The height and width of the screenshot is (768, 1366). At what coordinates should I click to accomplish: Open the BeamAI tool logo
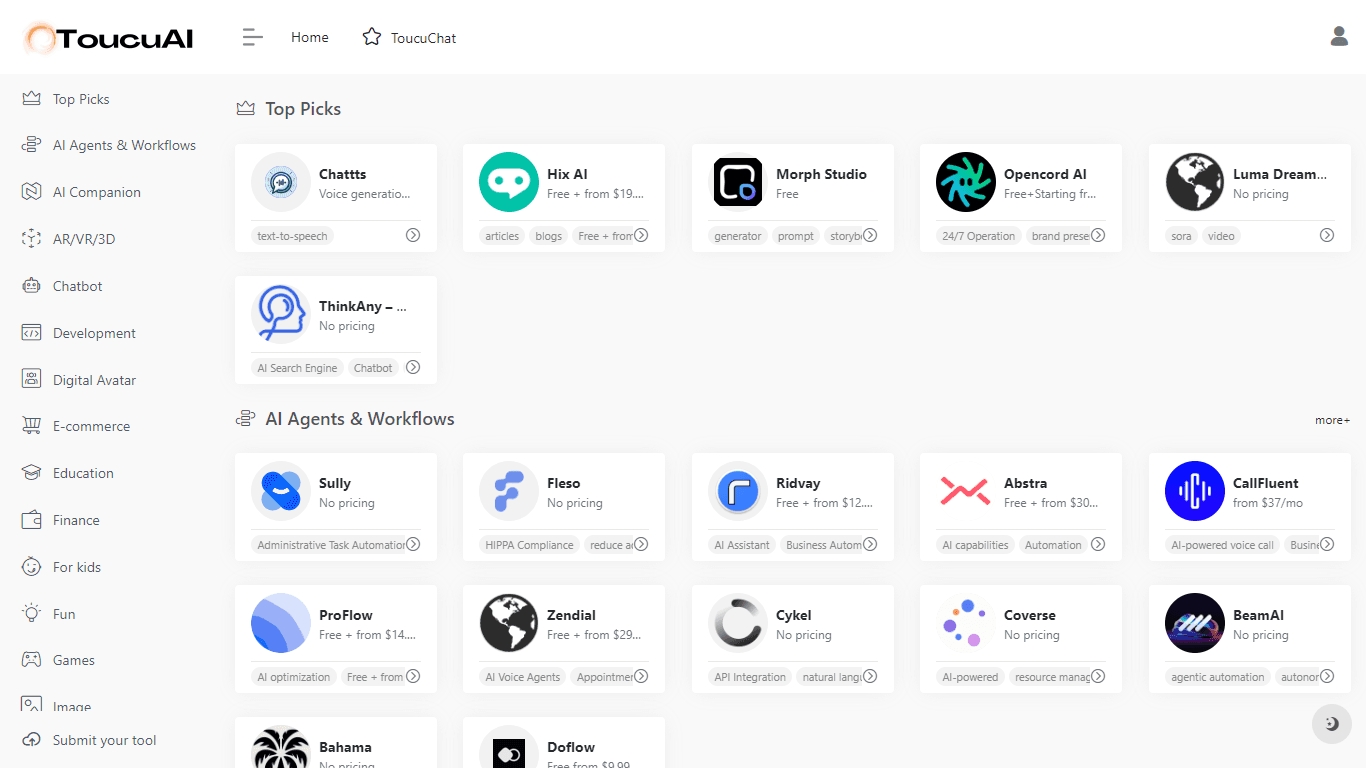[1195, 623]
